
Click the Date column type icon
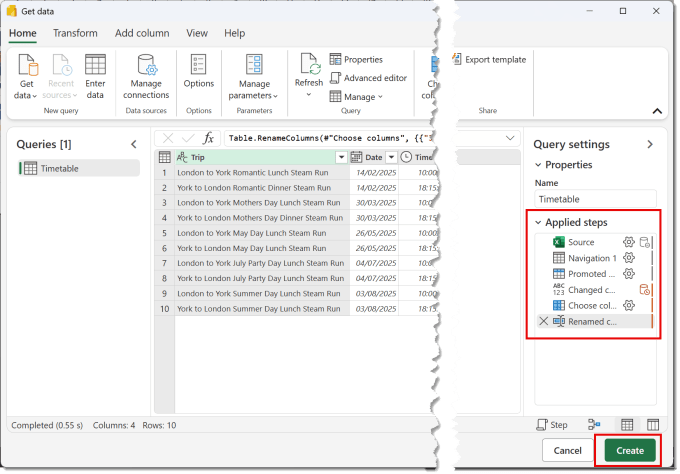click(x=356, y=157)
